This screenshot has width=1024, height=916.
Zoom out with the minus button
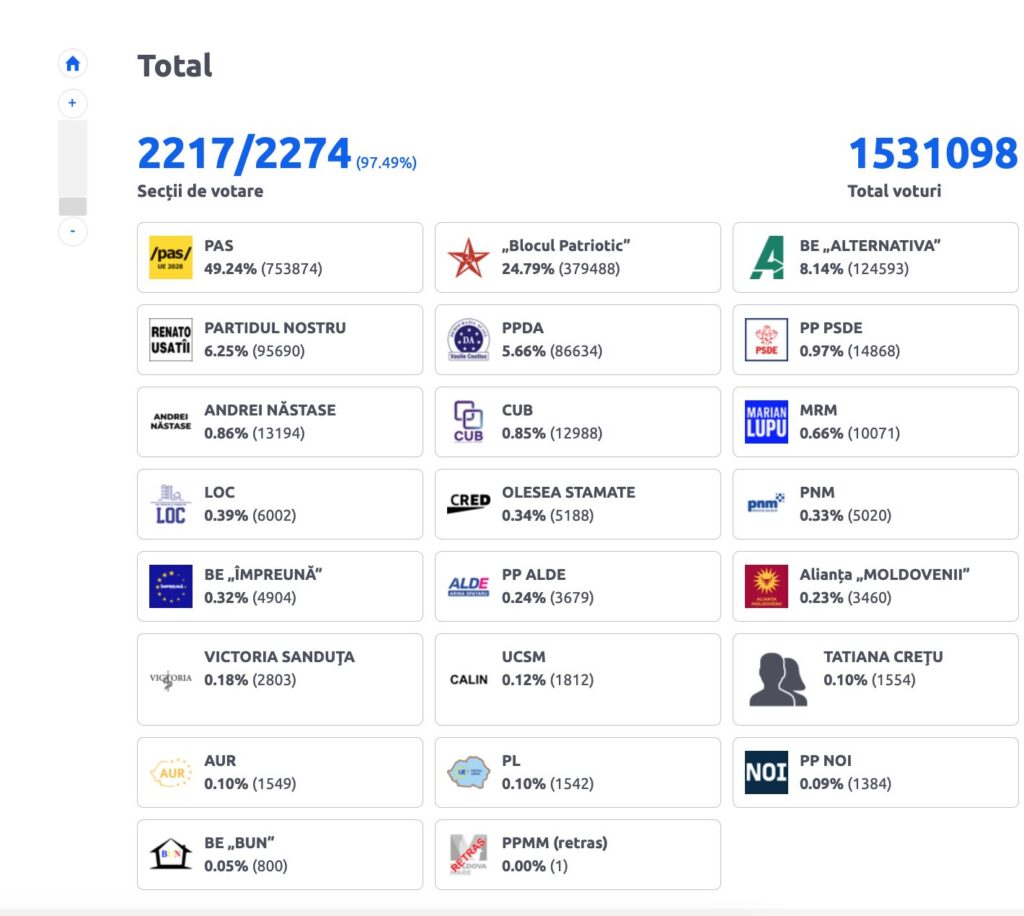click(x=72, y=231)
